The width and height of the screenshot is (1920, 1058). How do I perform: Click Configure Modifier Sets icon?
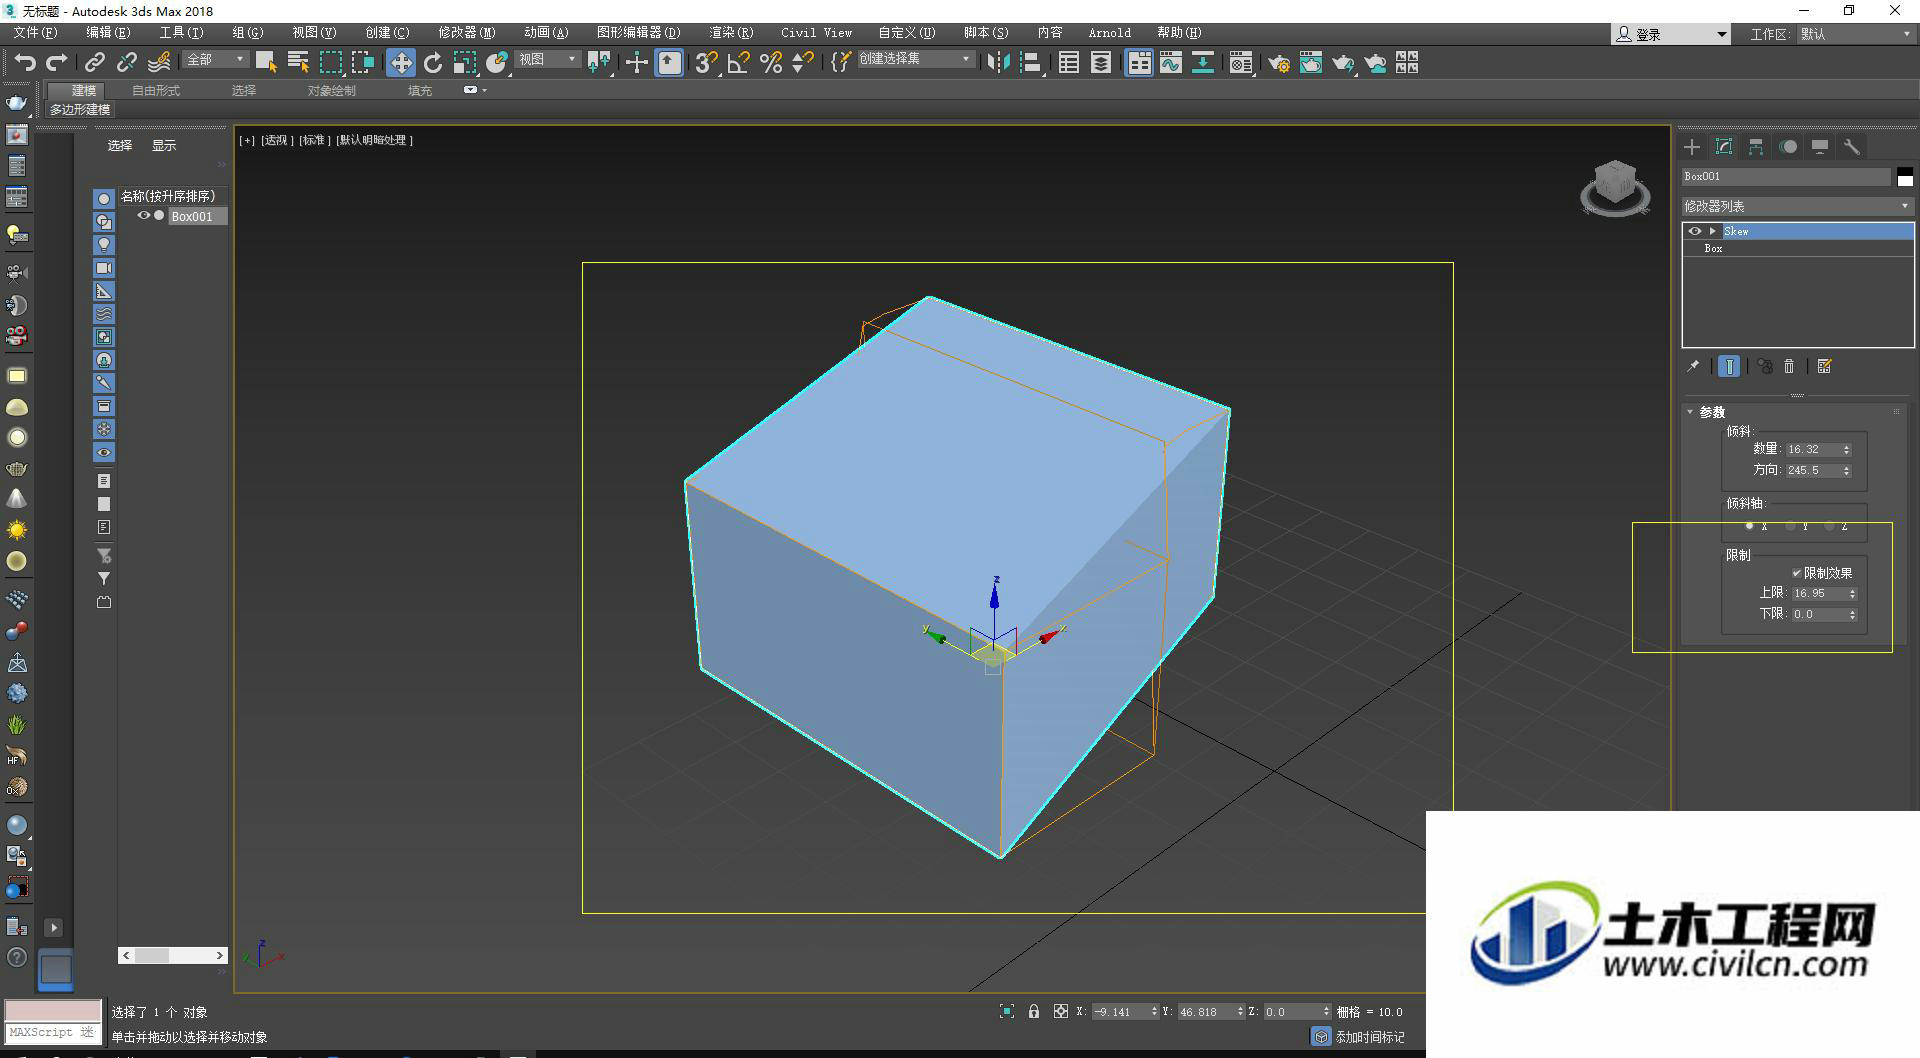pyautogui.click(x=1825, y=367)
